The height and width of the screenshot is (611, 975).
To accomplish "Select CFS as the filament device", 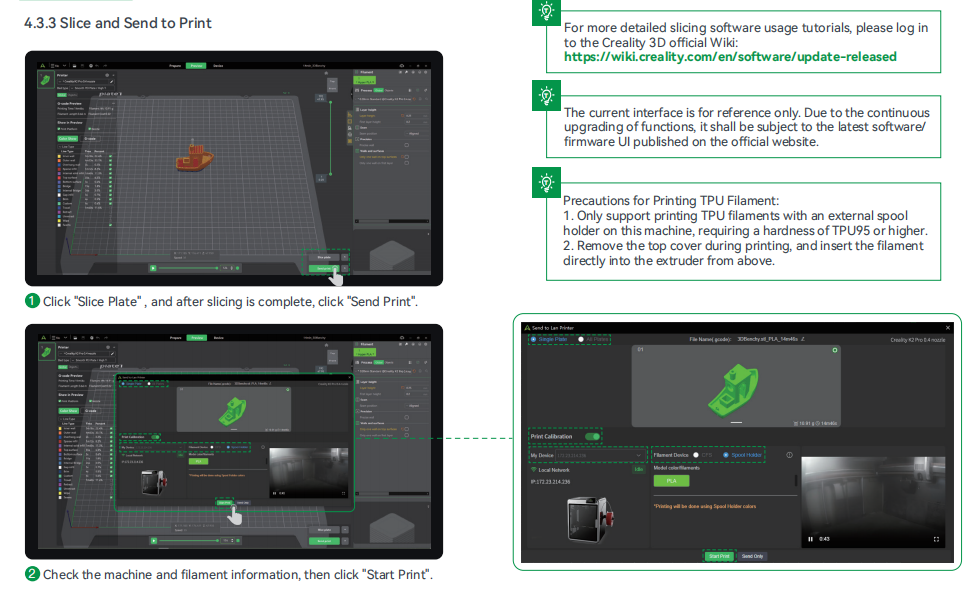I will pyautogui.click(x=695, y=455).
